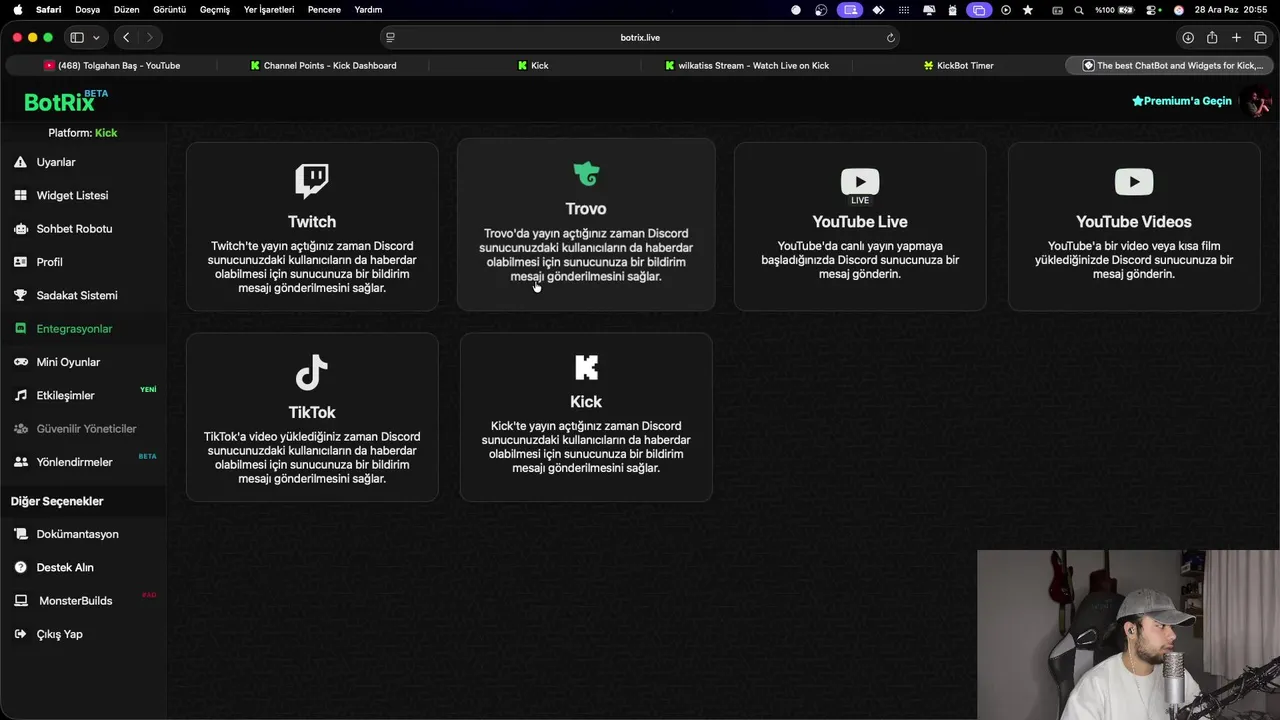Click the botrix.live address bar
Screen dimensions: 1280x720
tap(640, 37)
